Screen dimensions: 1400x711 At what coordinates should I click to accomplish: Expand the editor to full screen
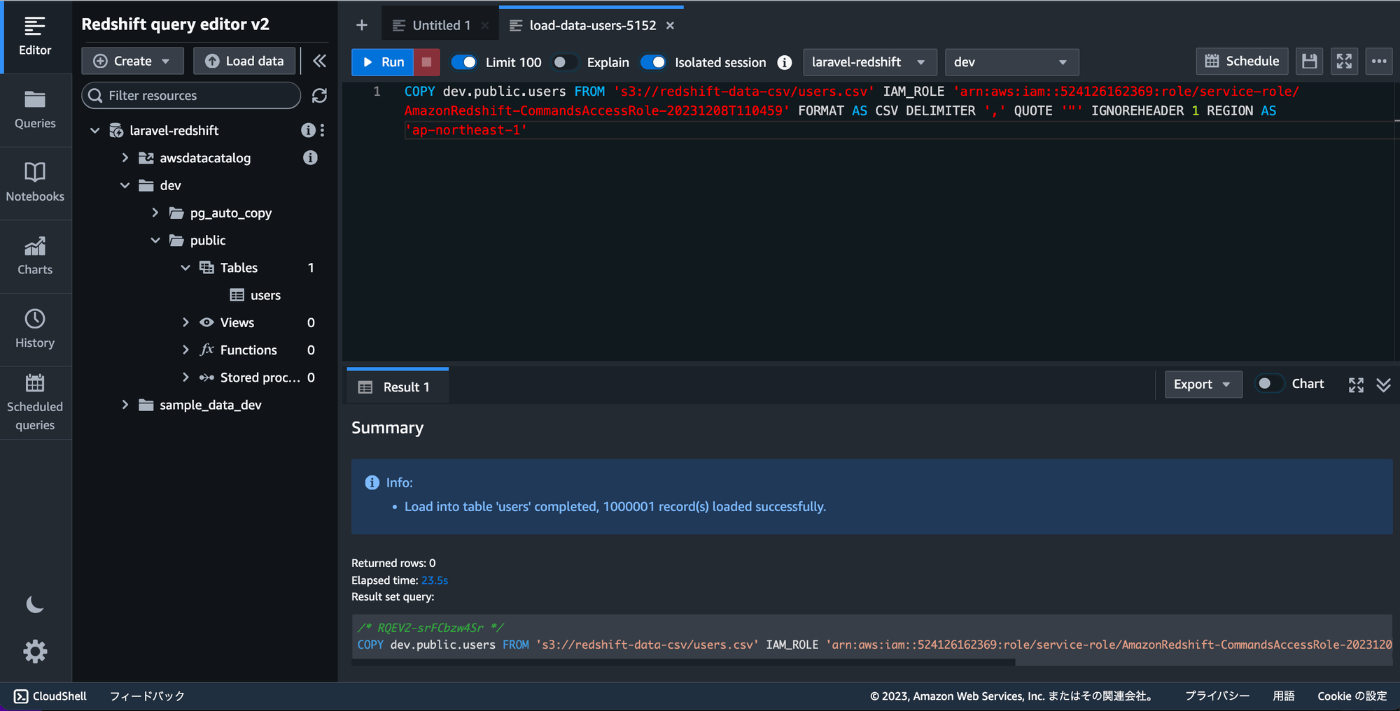click(1344, 61)
